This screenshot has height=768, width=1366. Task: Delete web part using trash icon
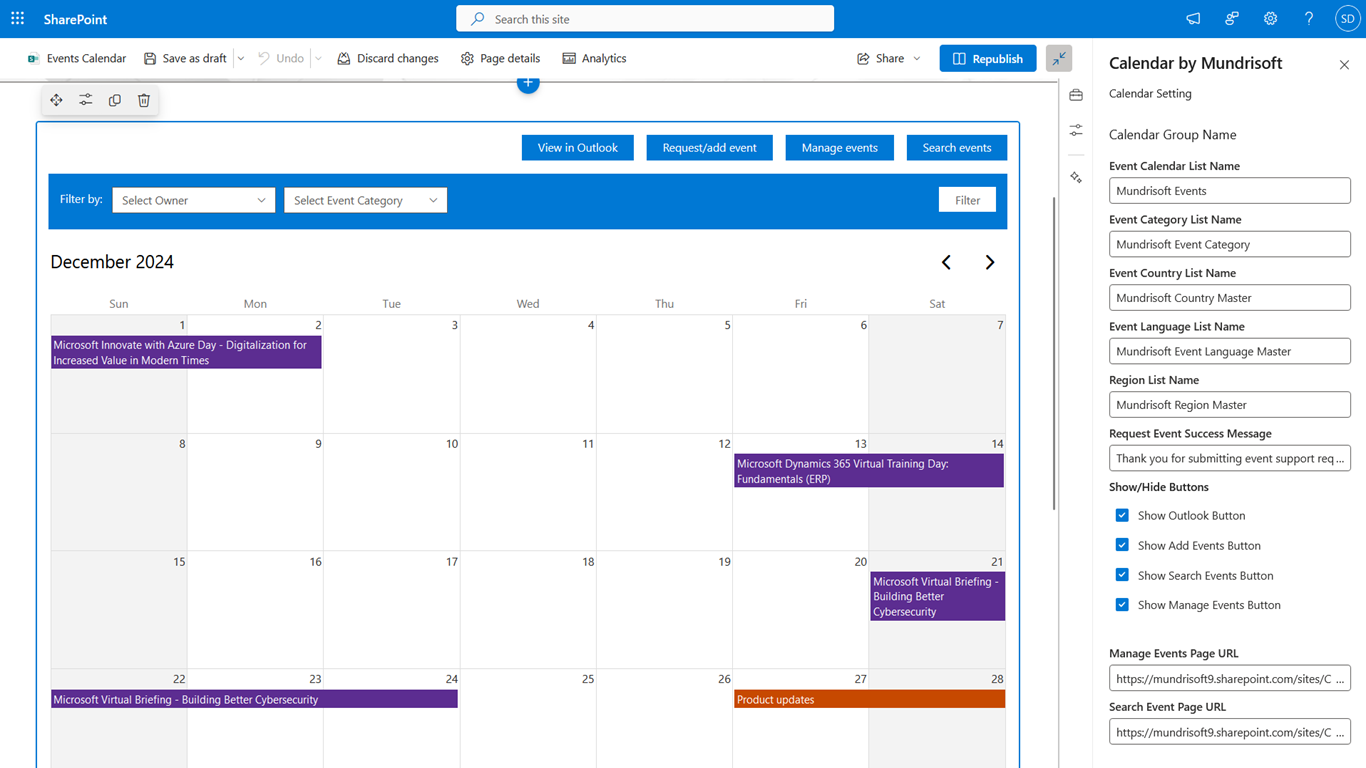144,100
